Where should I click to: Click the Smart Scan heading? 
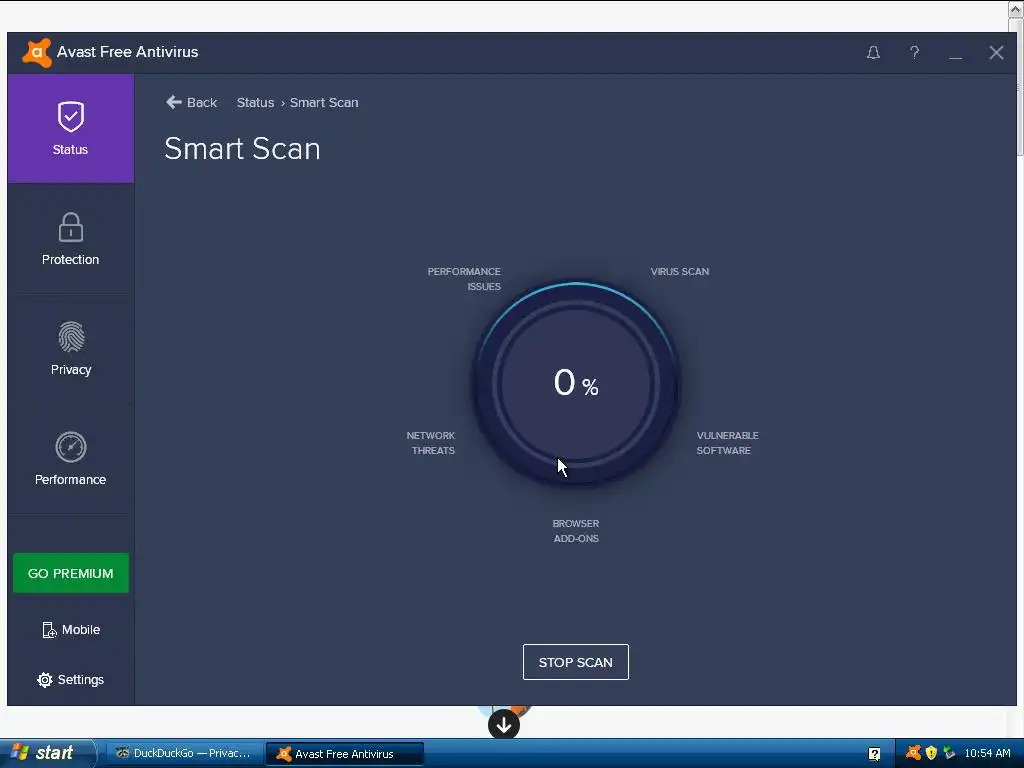(242, 149)
